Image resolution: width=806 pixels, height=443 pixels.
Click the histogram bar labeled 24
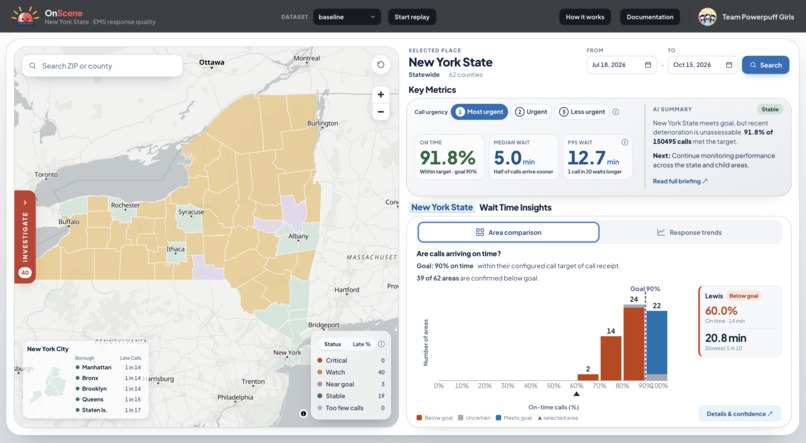tap(634, 344)
